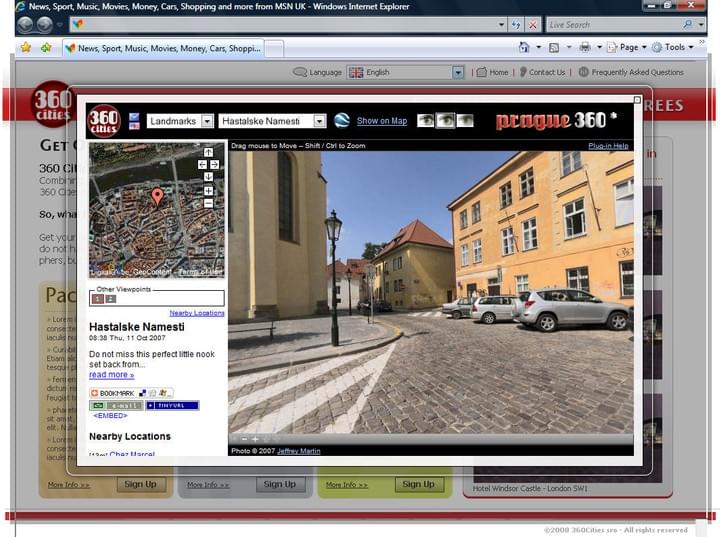Click the Add to Favorites icon
The width and height of the screenshot is (720, 537).
pyautogui.click(x=46, y=47)
